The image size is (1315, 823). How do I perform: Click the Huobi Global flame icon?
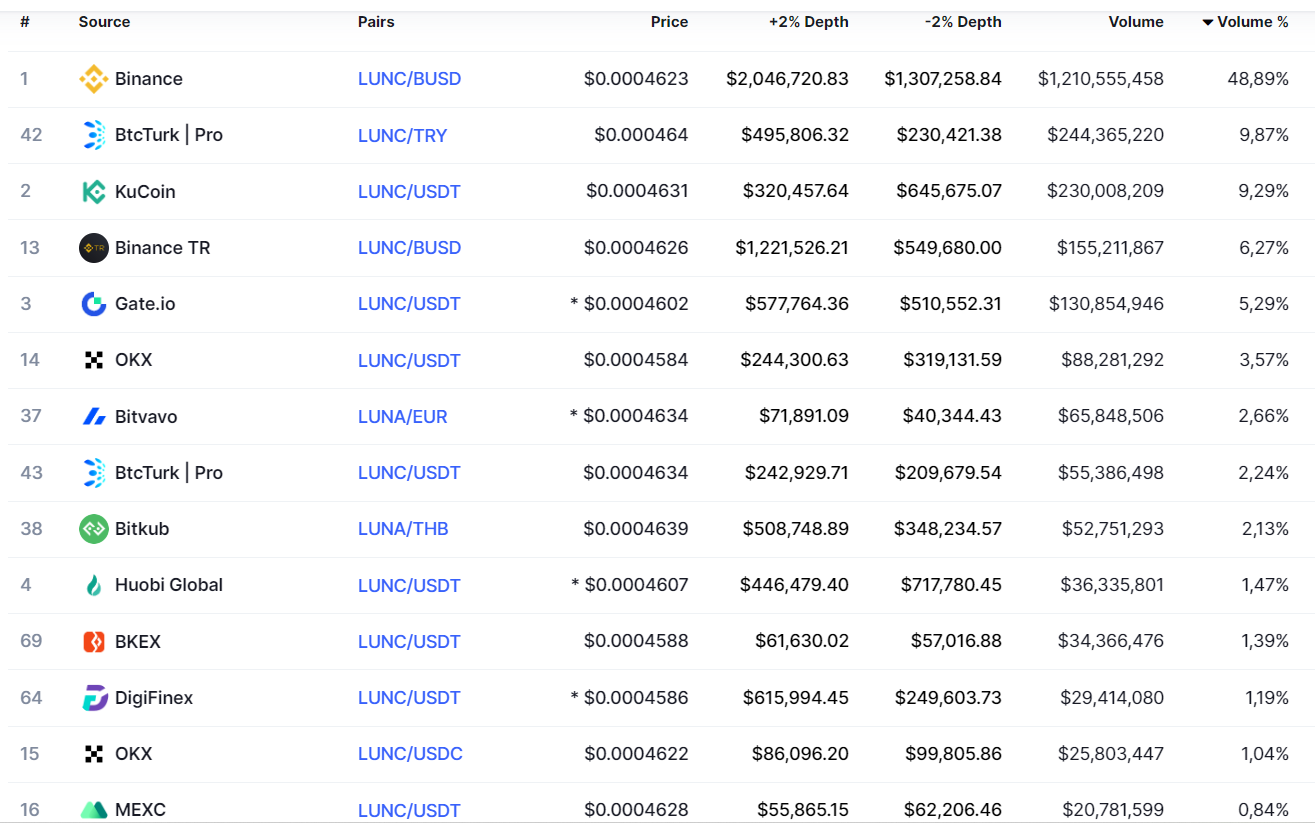pos(94,585)
